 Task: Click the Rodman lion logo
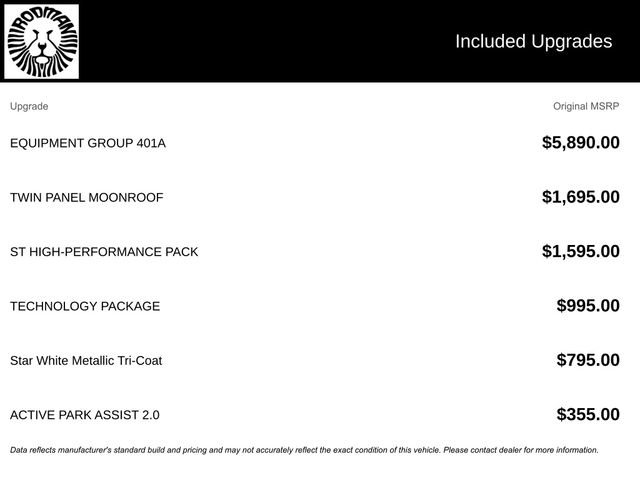[x=41, y=41]
